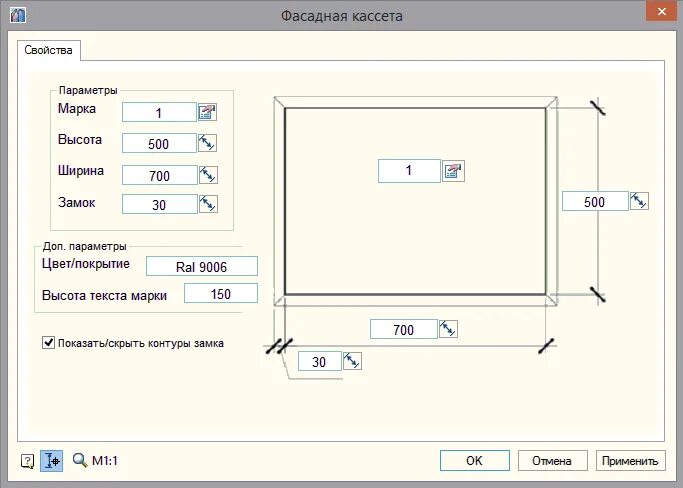Click the measure icon beside preview width 700
The width and height of the screenshot is (683, 488).
(448, 329)
